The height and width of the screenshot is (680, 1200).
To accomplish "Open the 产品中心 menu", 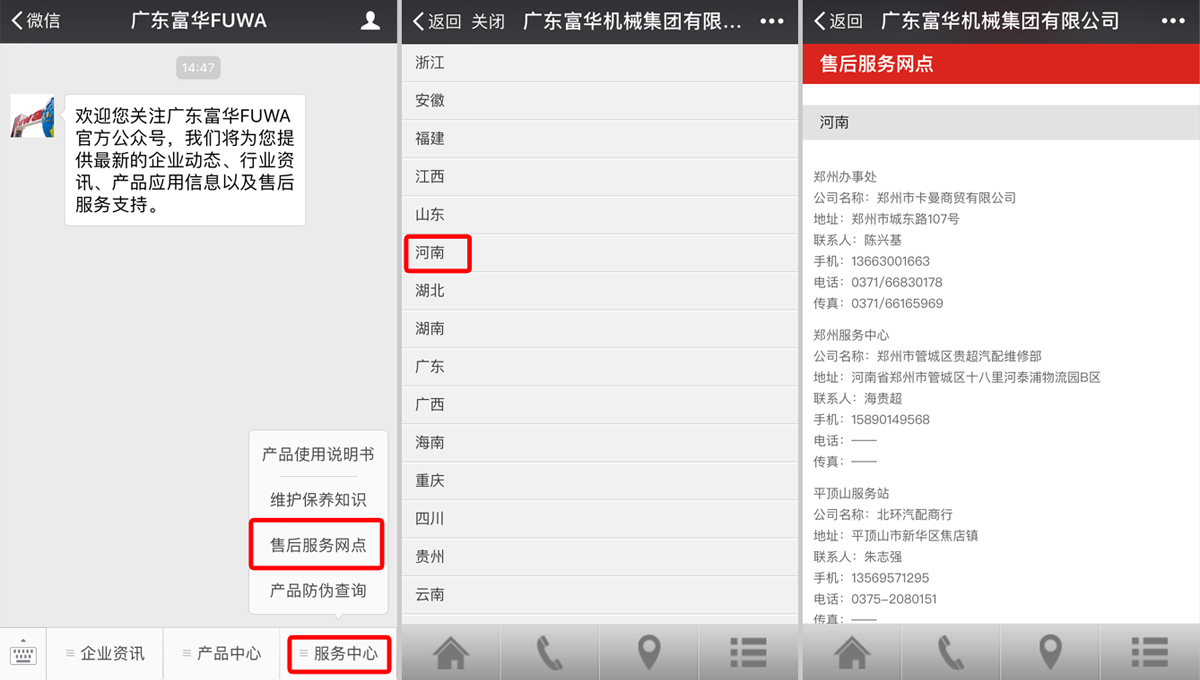I will pyautogui.click(x=222, y=654).
